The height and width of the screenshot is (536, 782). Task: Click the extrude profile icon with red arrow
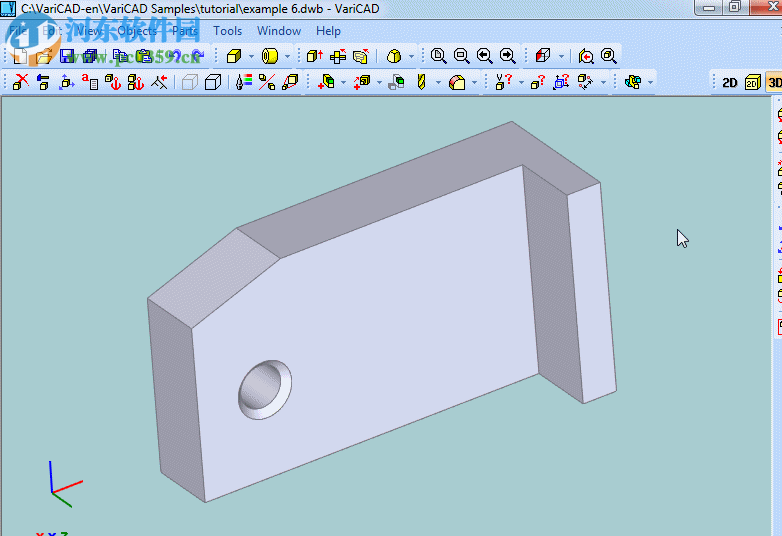[315, 56]
